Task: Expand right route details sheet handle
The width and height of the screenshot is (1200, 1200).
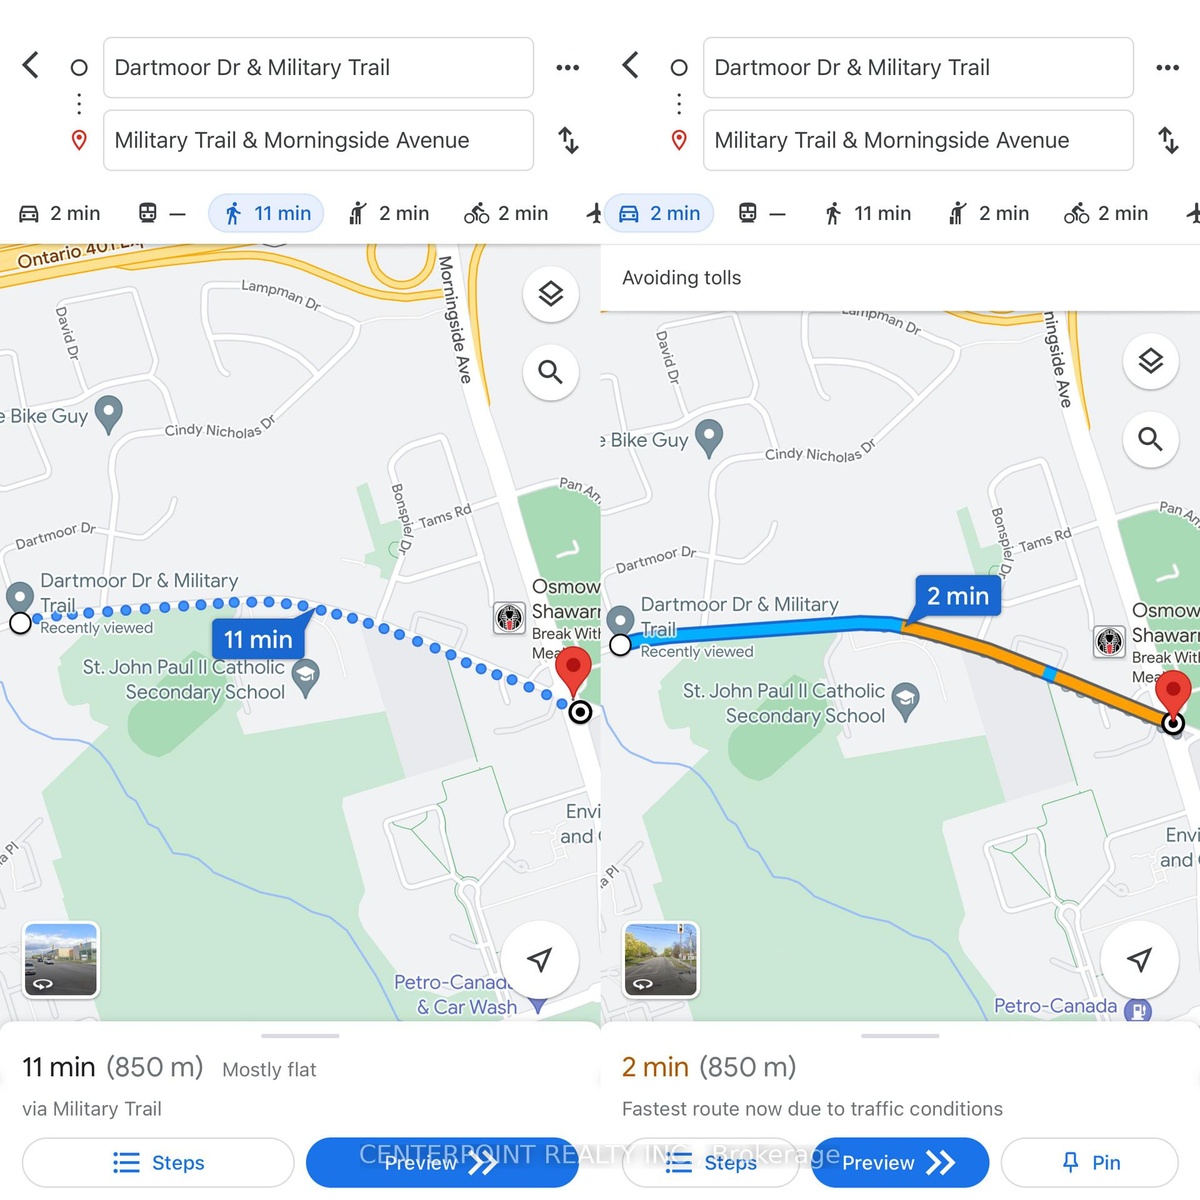Action: click(900, 1036)
